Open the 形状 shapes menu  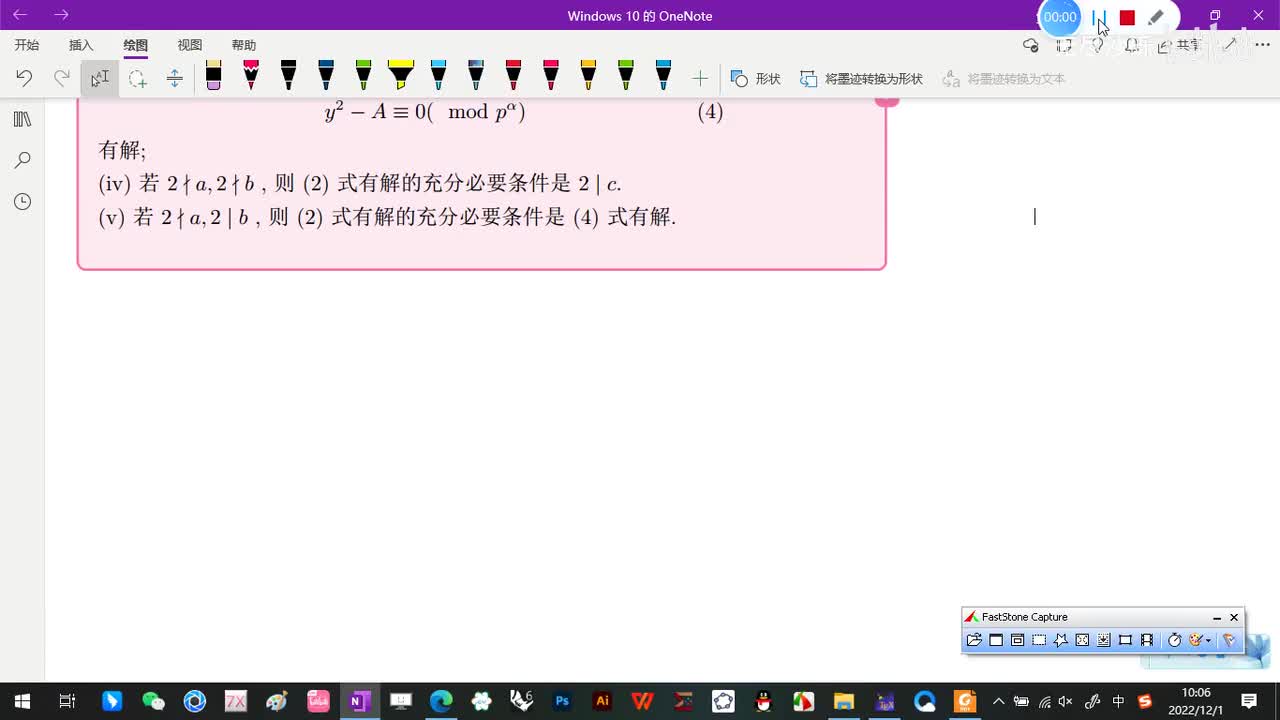756,78
